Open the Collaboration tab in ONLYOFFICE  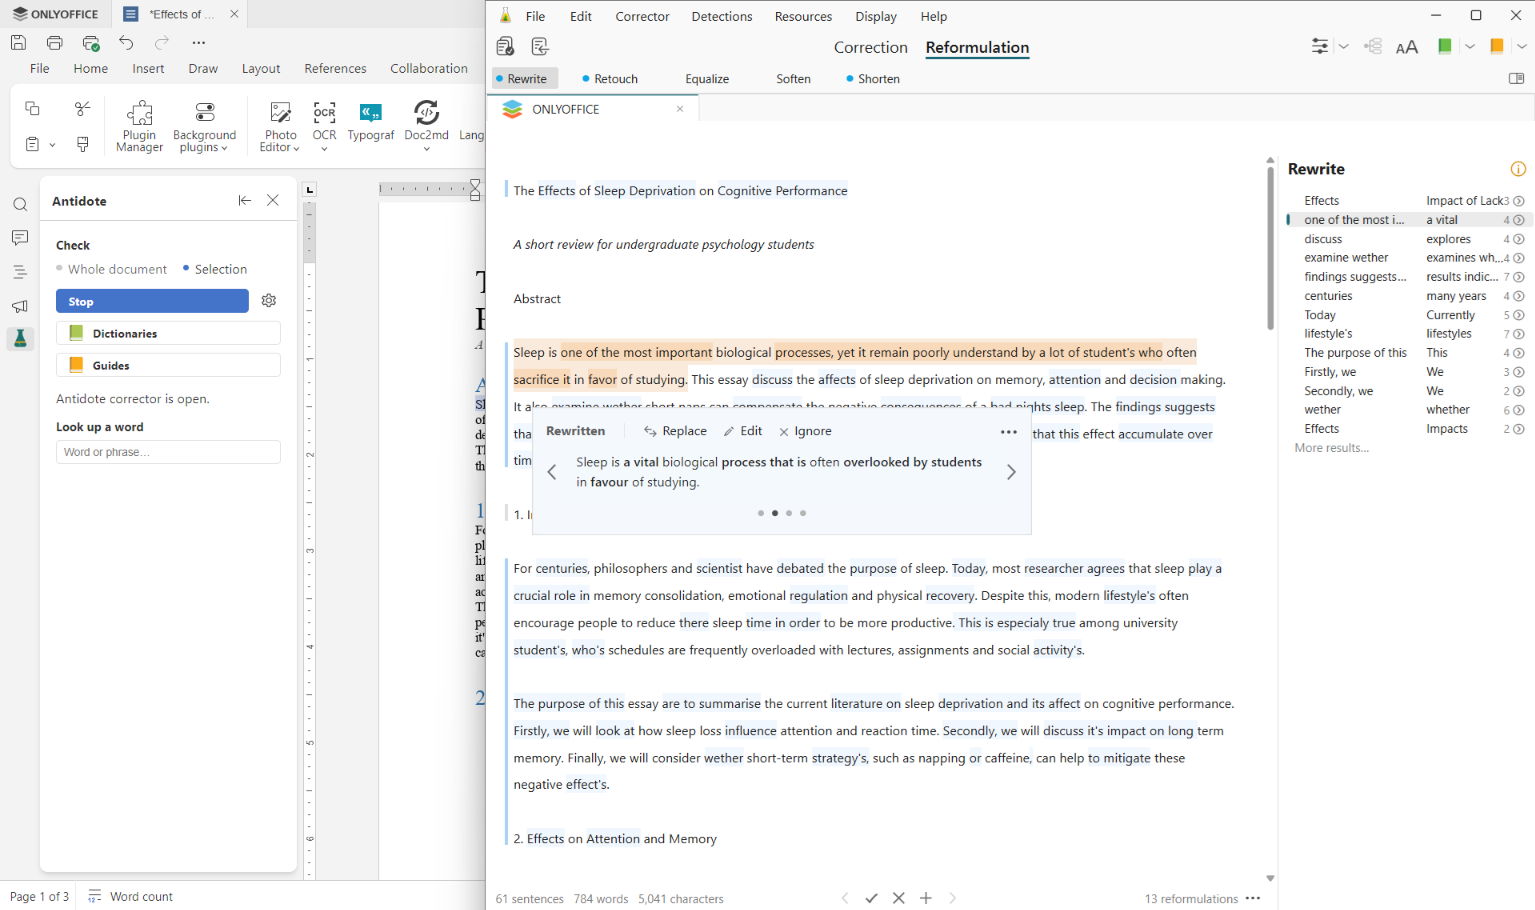click(x=429, y=68)
